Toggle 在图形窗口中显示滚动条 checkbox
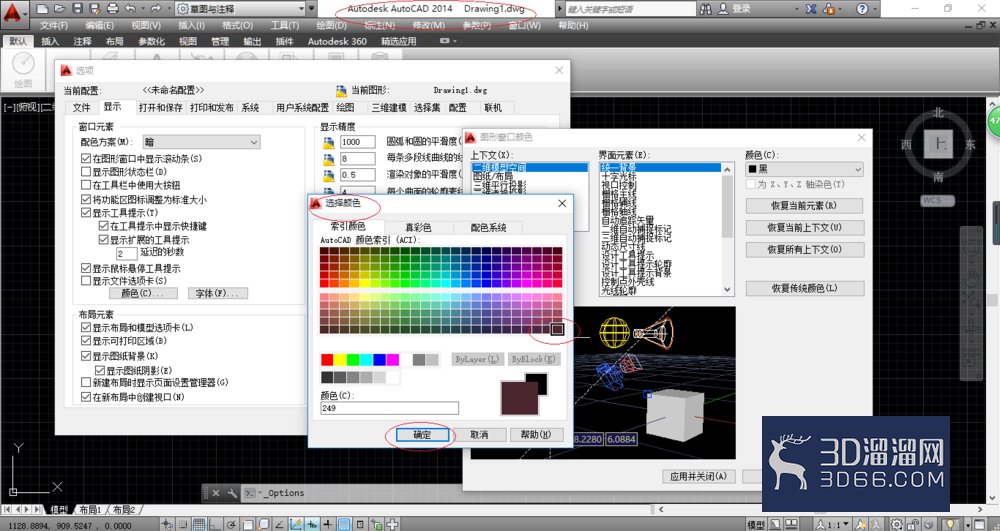 click(86, 158)
